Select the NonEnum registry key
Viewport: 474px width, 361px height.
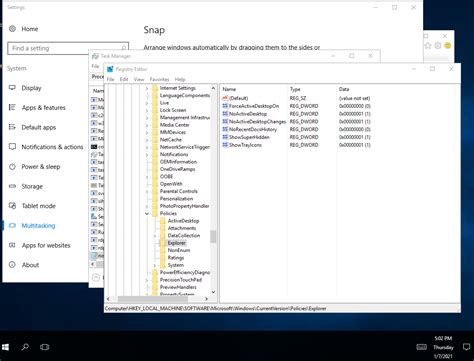coord(179,250)
